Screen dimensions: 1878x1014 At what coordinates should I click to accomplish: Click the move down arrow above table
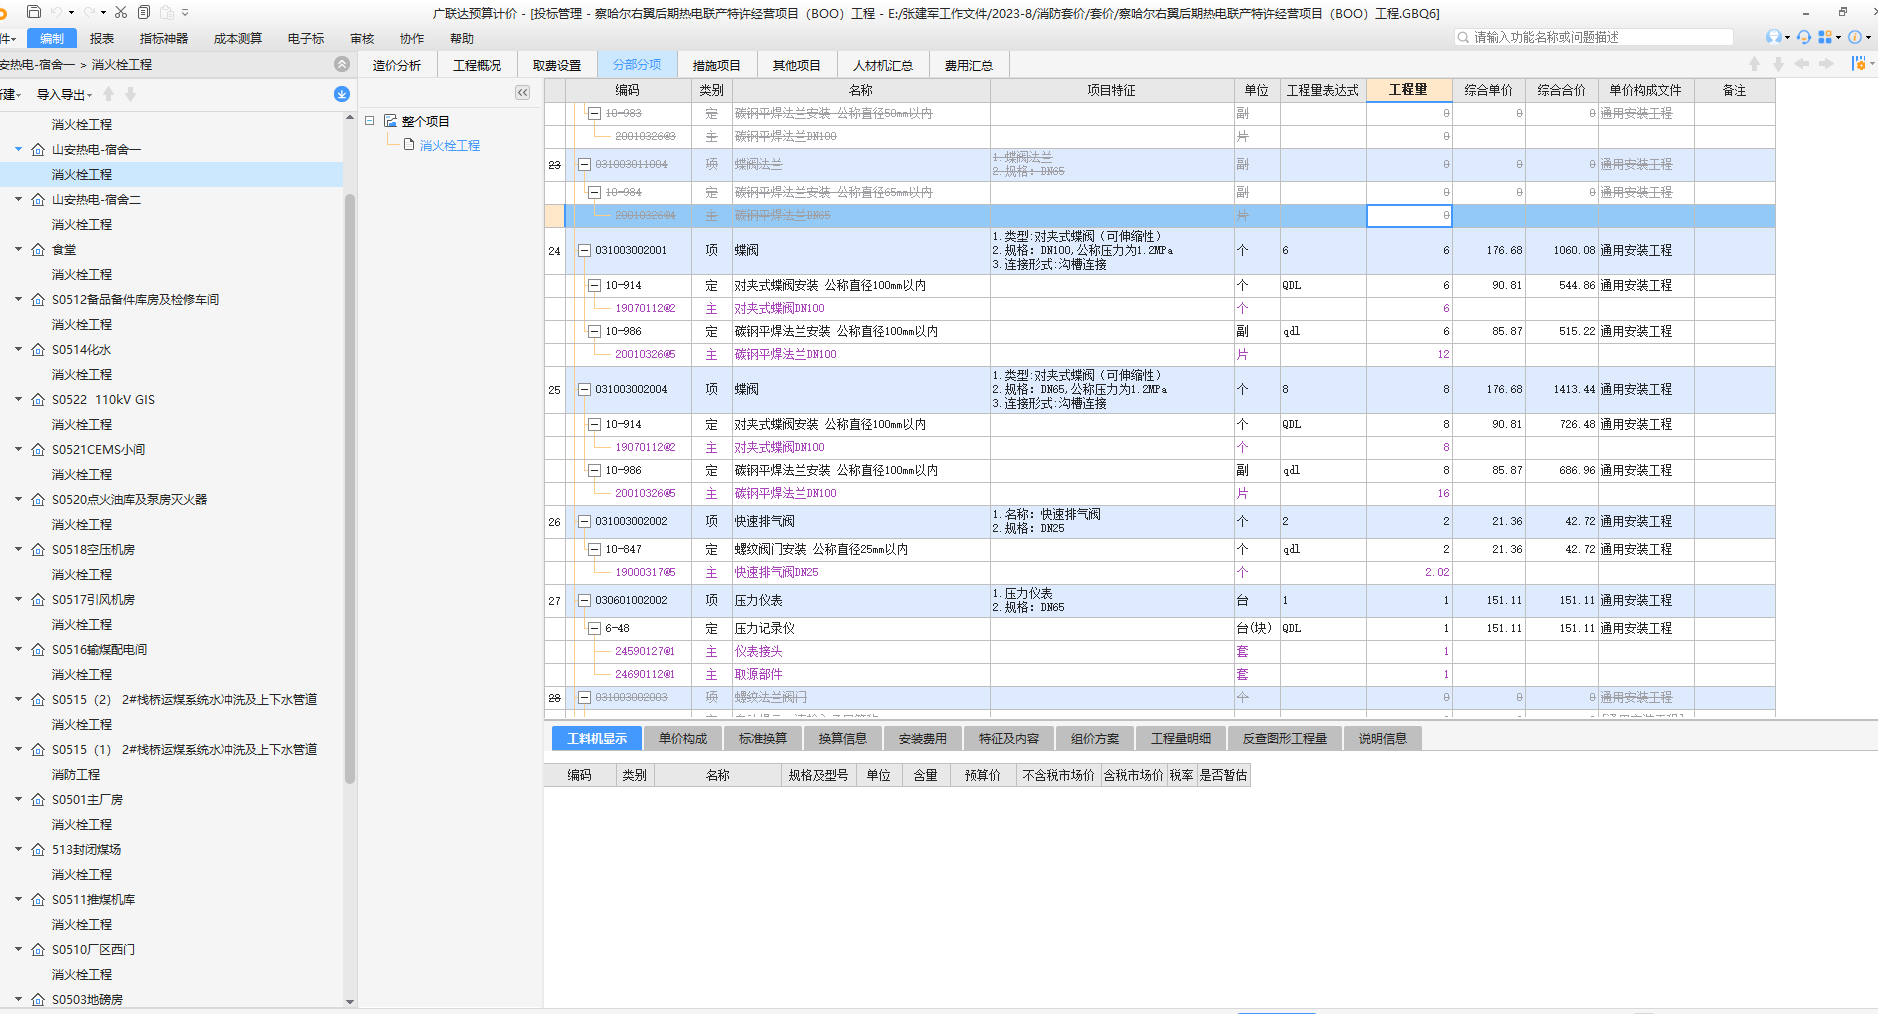pos(1778,64)
